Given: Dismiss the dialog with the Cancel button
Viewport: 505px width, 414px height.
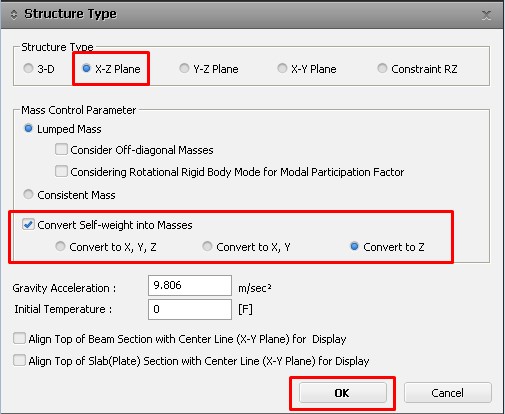Looking at the screenshot, I should click(x=448, y=393).
